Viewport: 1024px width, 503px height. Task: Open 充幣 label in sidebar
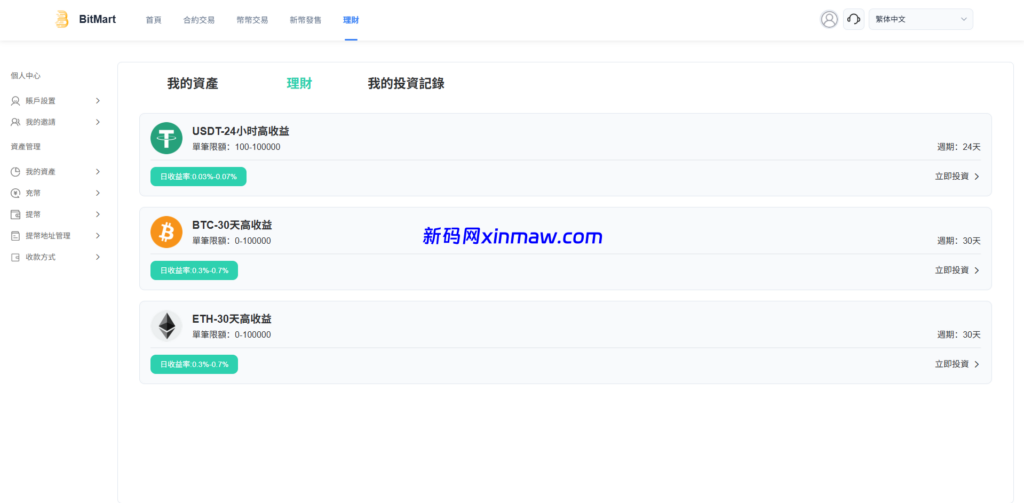(33, 193)
